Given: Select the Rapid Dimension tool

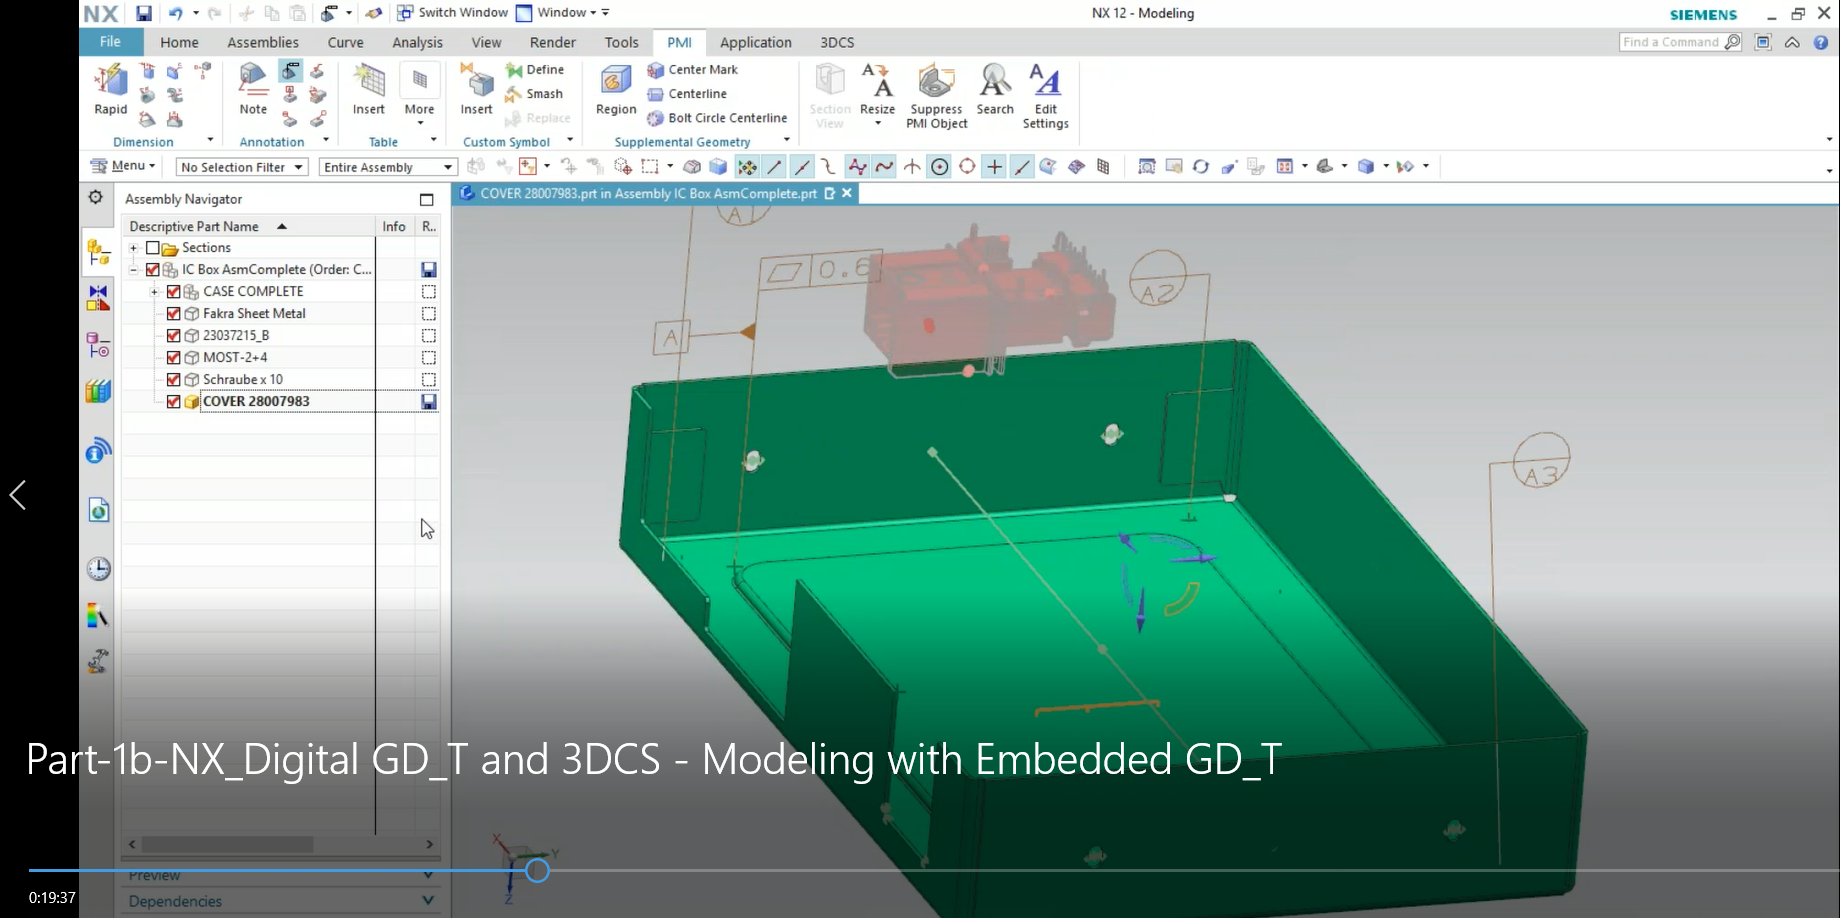Looking at the screenshot, I should (x=110, y=90).
